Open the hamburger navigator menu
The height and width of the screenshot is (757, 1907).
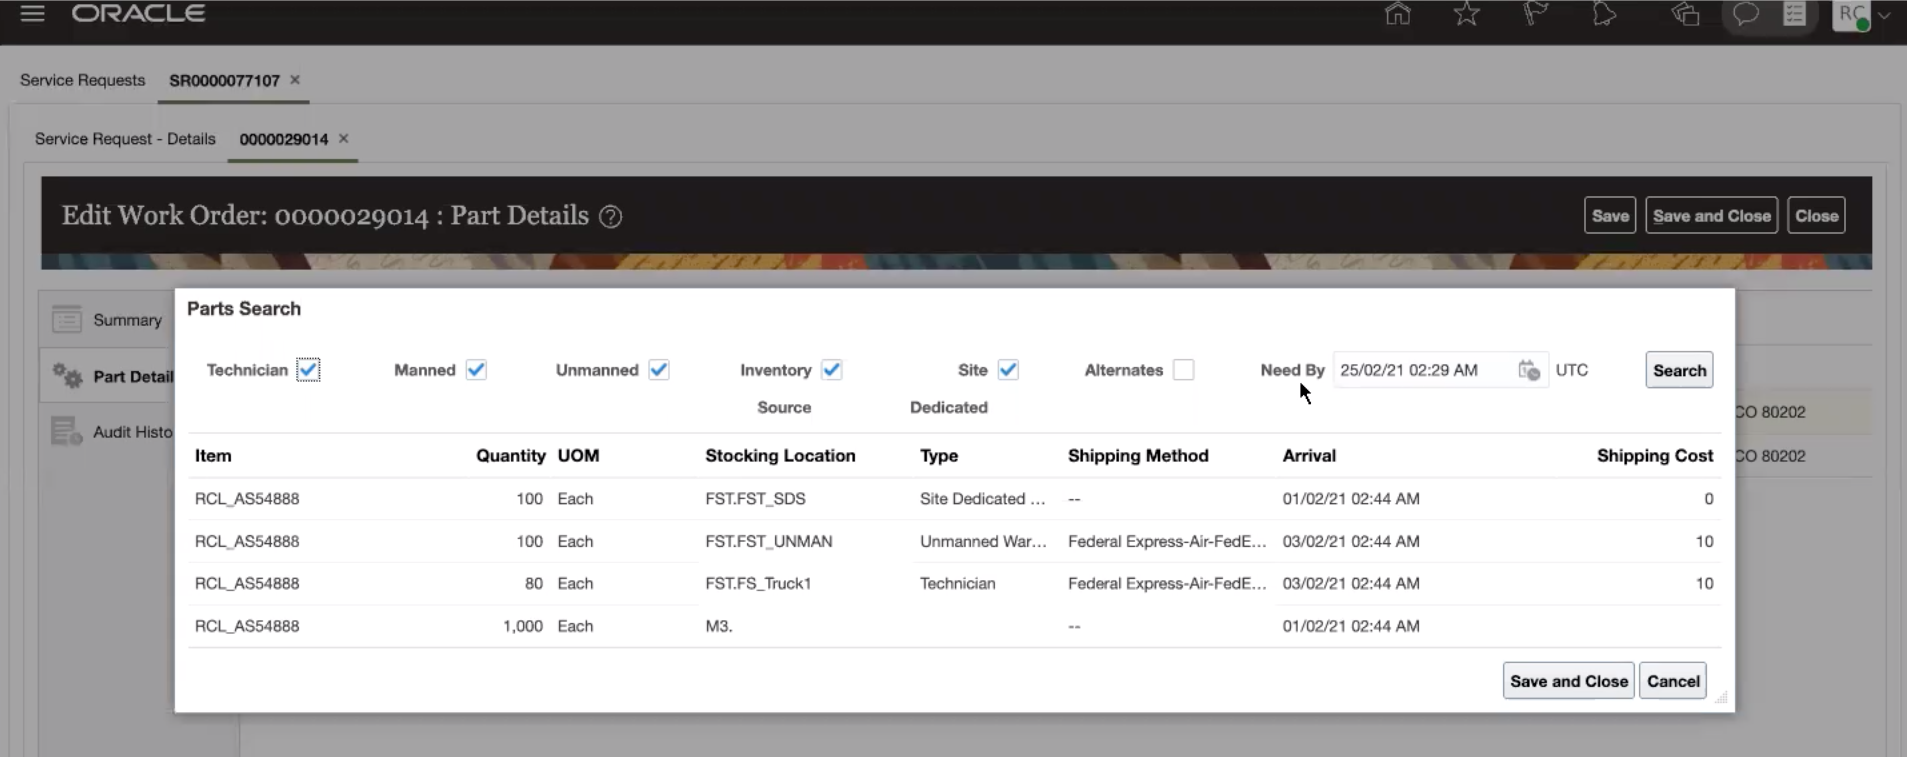(x=32, y=14)
